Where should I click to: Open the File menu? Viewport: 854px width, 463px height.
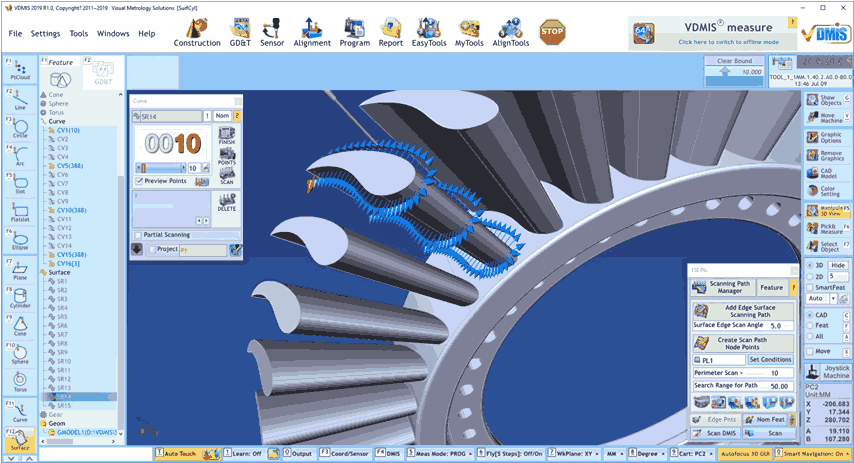click(15, 33)
